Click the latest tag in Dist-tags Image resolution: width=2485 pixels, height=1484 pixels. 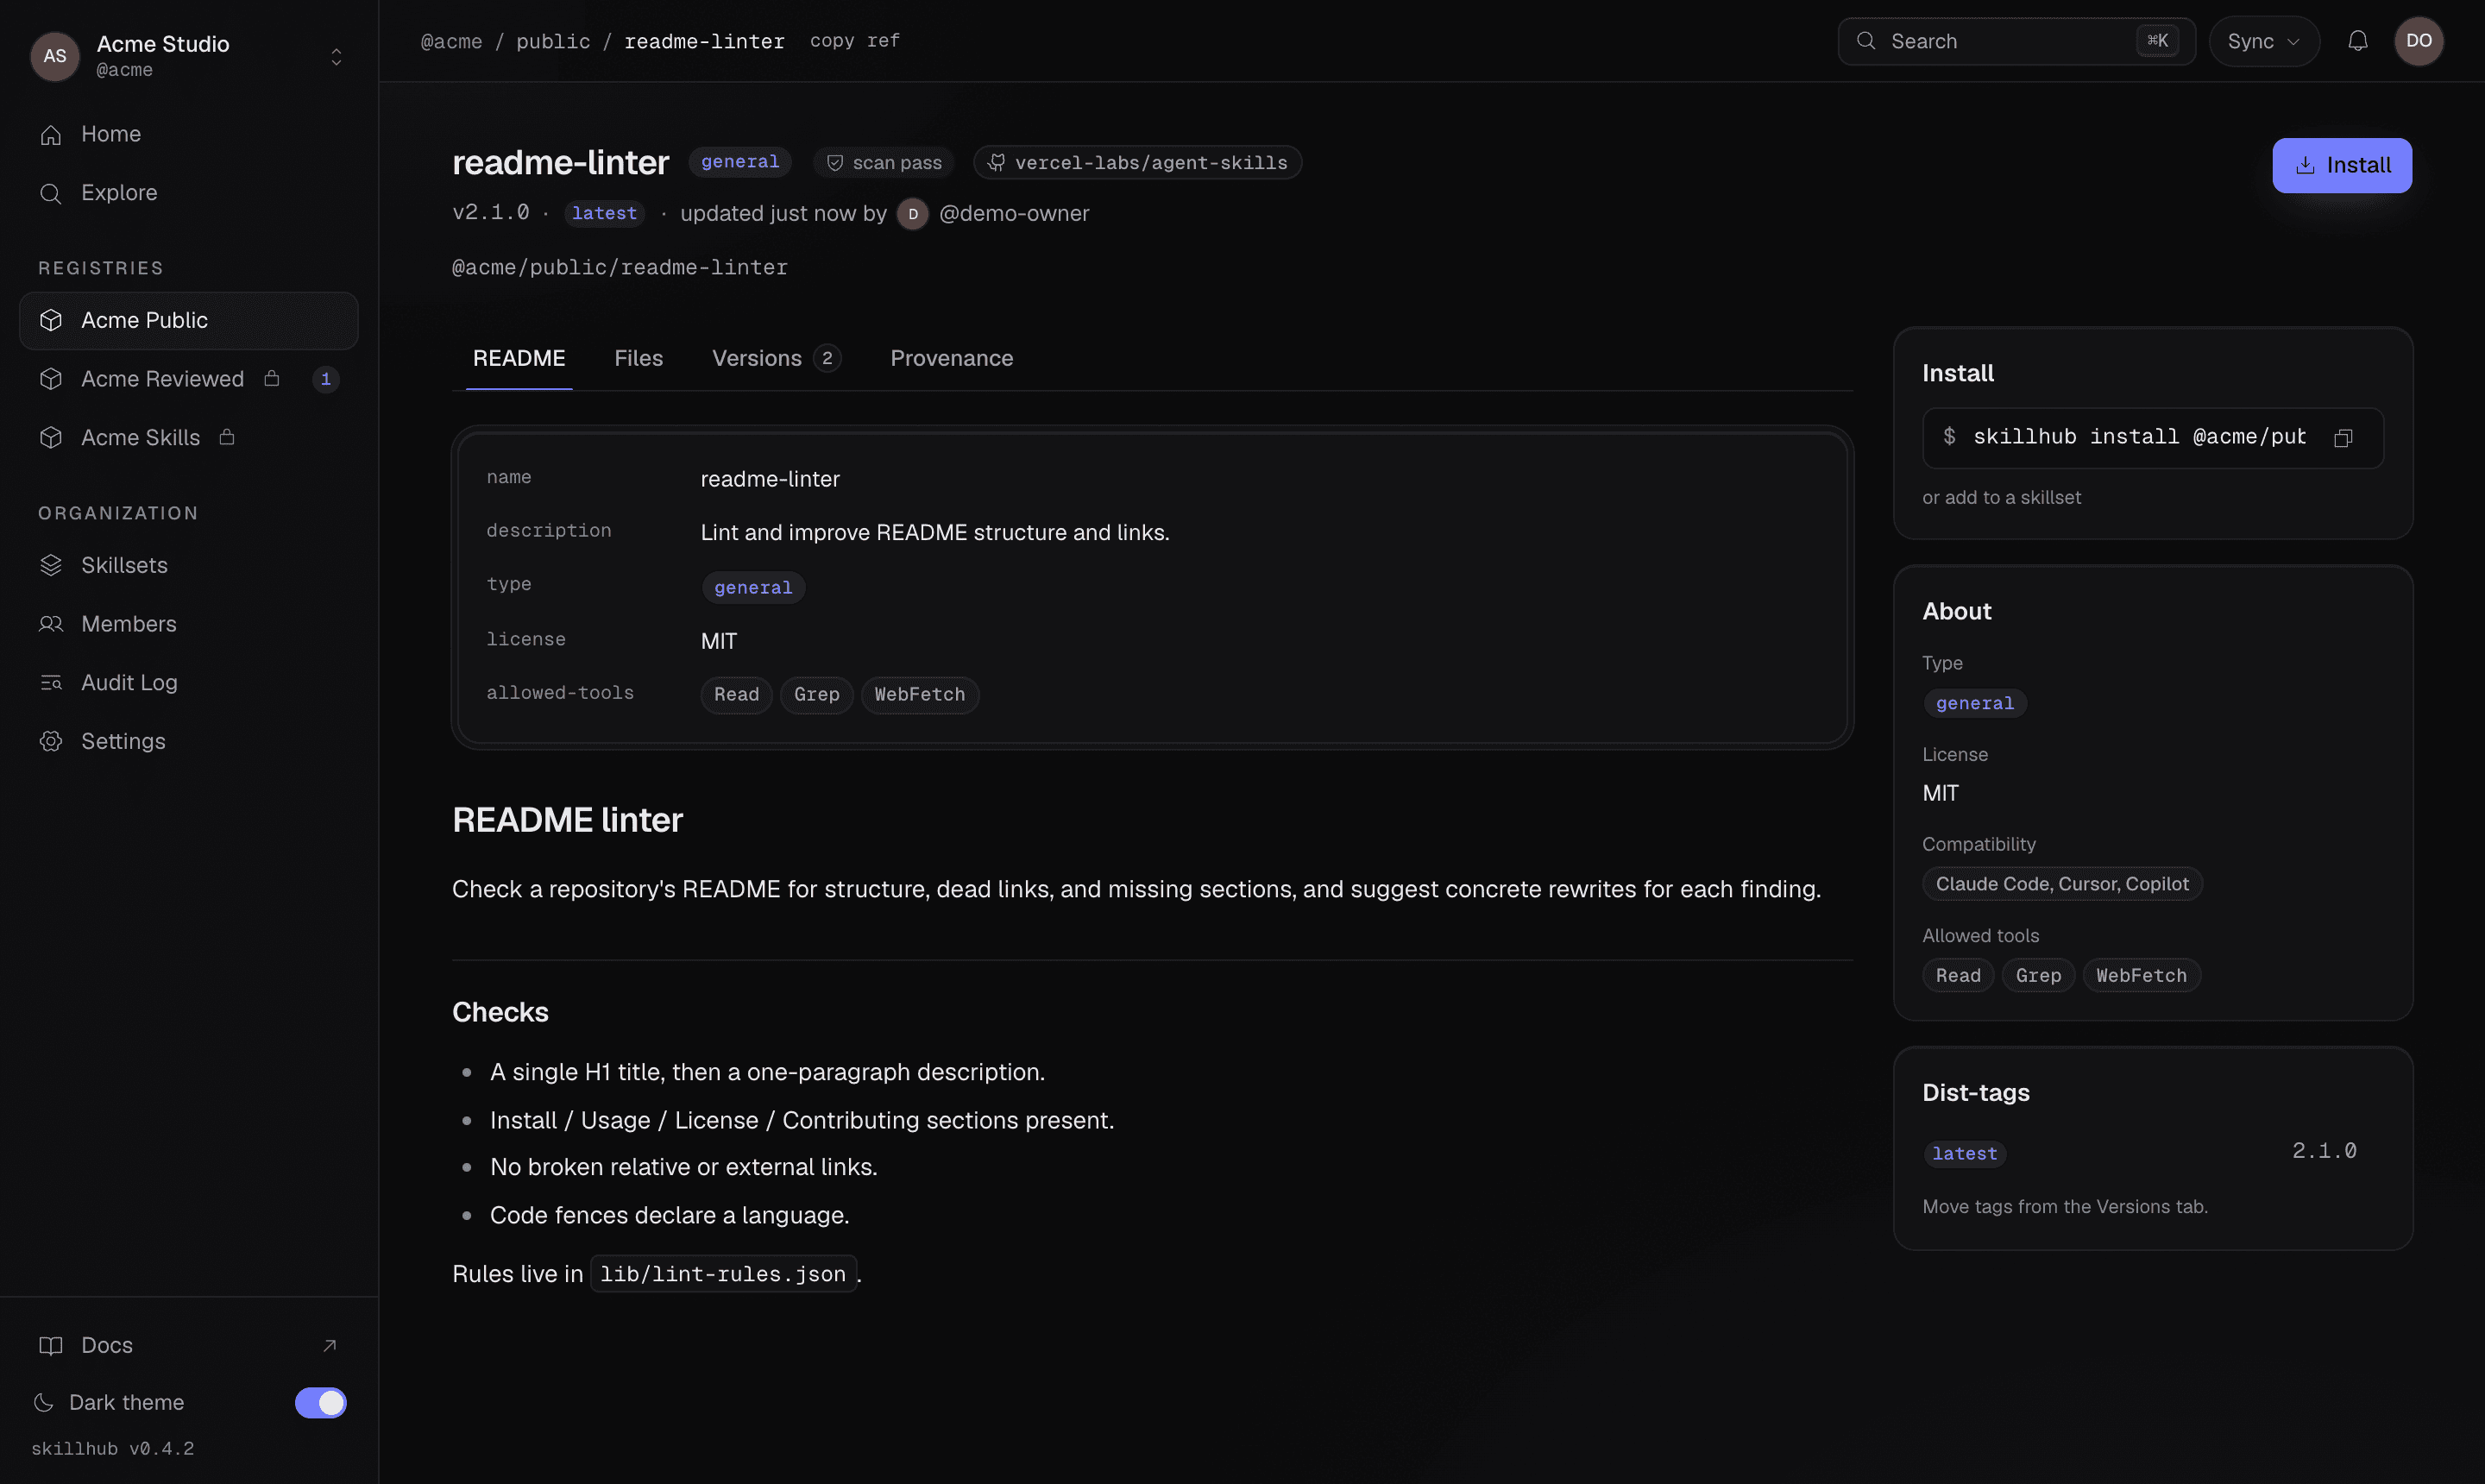click(1964, 1154)
